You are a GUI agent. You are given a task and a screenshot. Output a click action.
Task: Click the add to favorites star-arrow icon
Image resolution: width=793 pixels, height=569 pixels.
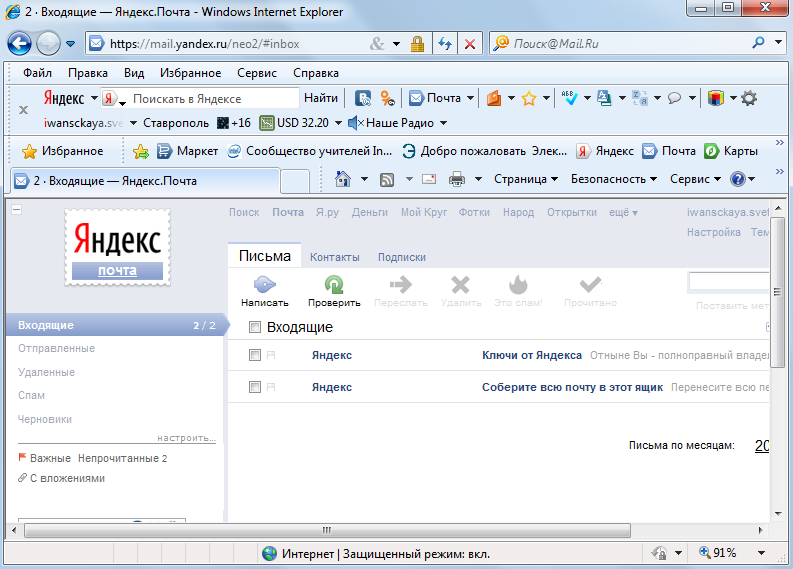141,151
